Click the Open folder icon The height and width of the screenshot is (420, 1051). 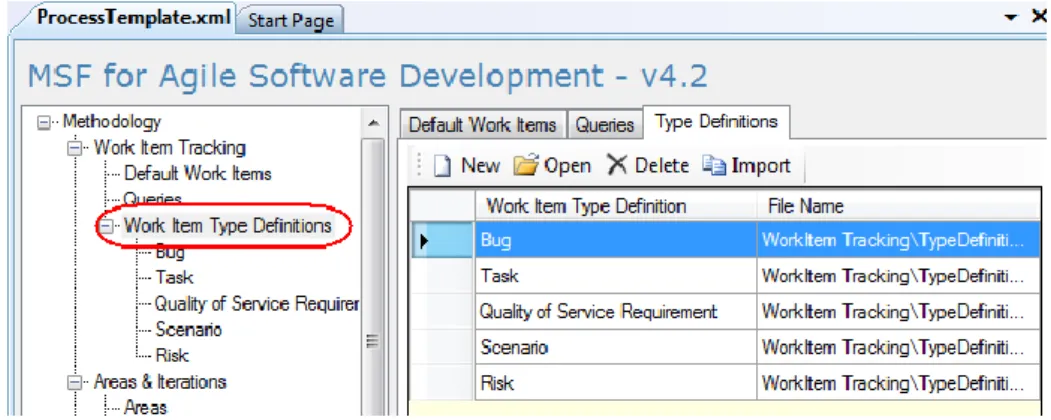[x=527, y=165]
